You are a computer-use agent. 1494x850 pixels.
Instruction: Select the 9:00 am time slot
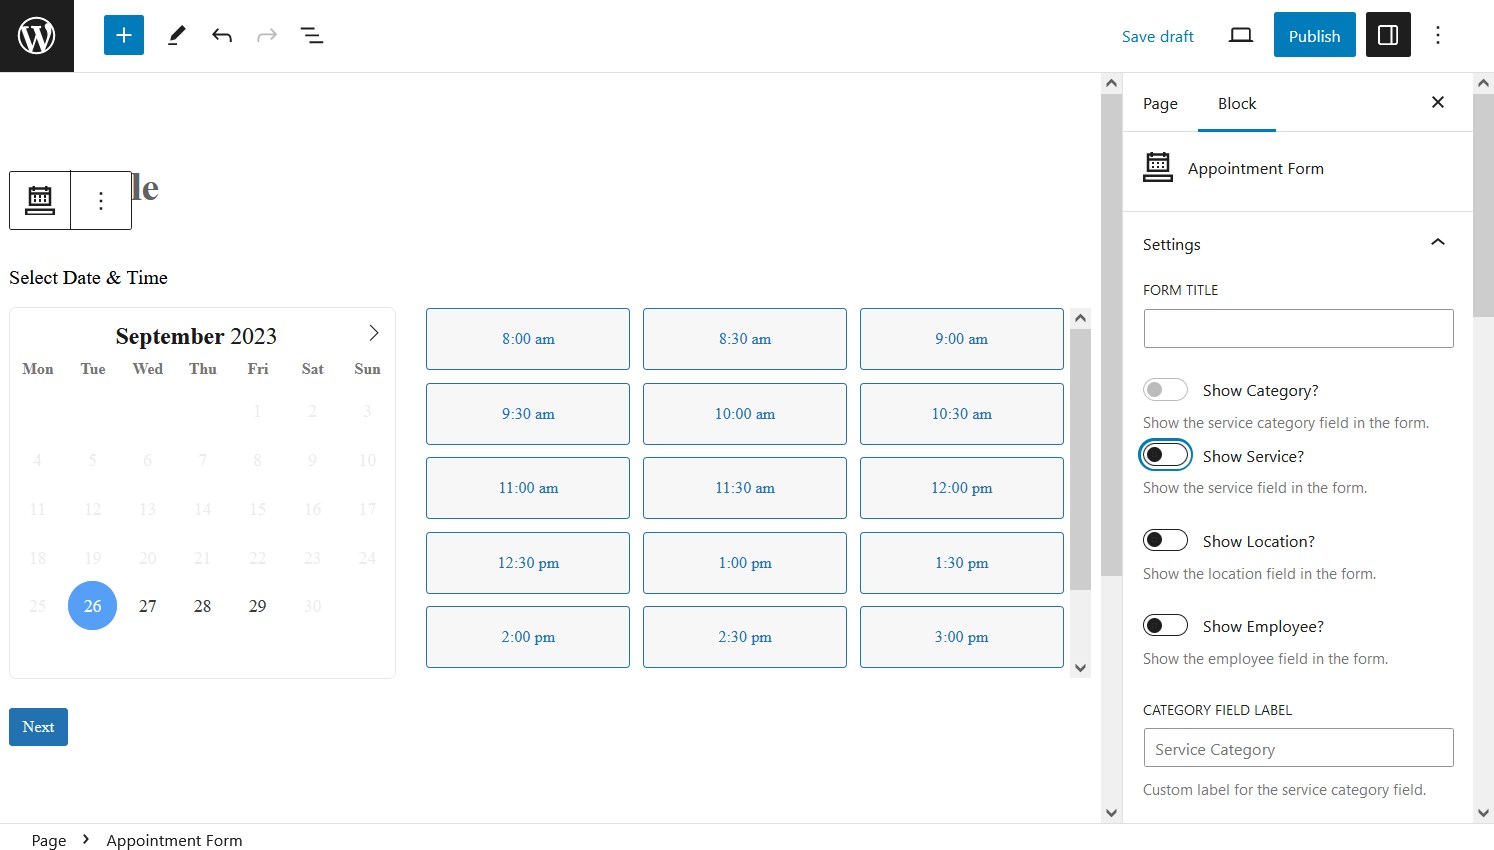point(962,339)
